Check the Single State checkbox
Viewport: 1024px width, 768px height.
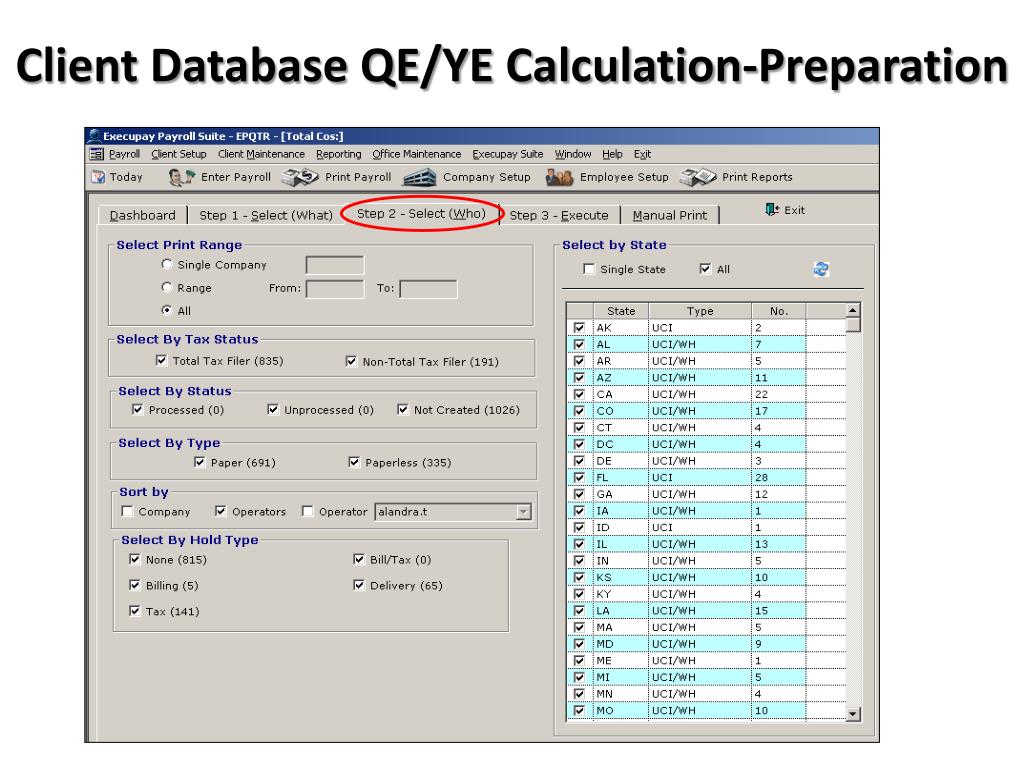pyautogui.click(x=589, y=269)
